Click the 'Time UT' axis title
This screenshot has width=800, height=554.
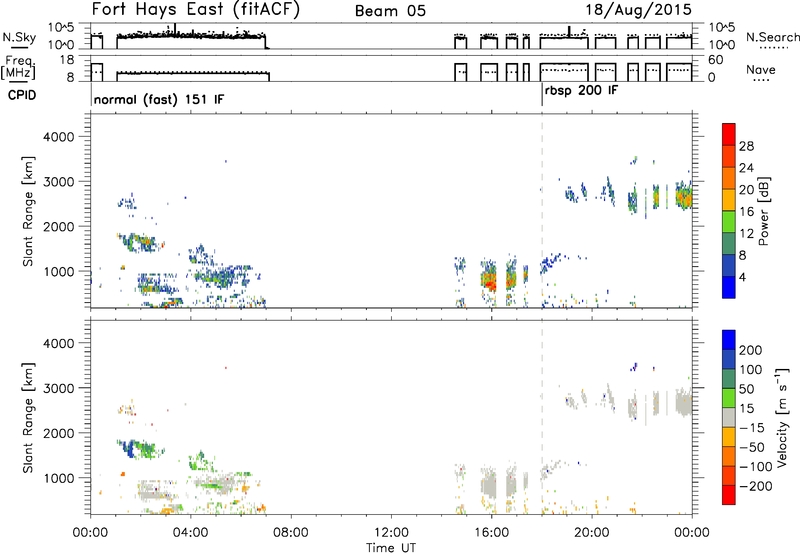pyautogui.click(x=391, y=548)
